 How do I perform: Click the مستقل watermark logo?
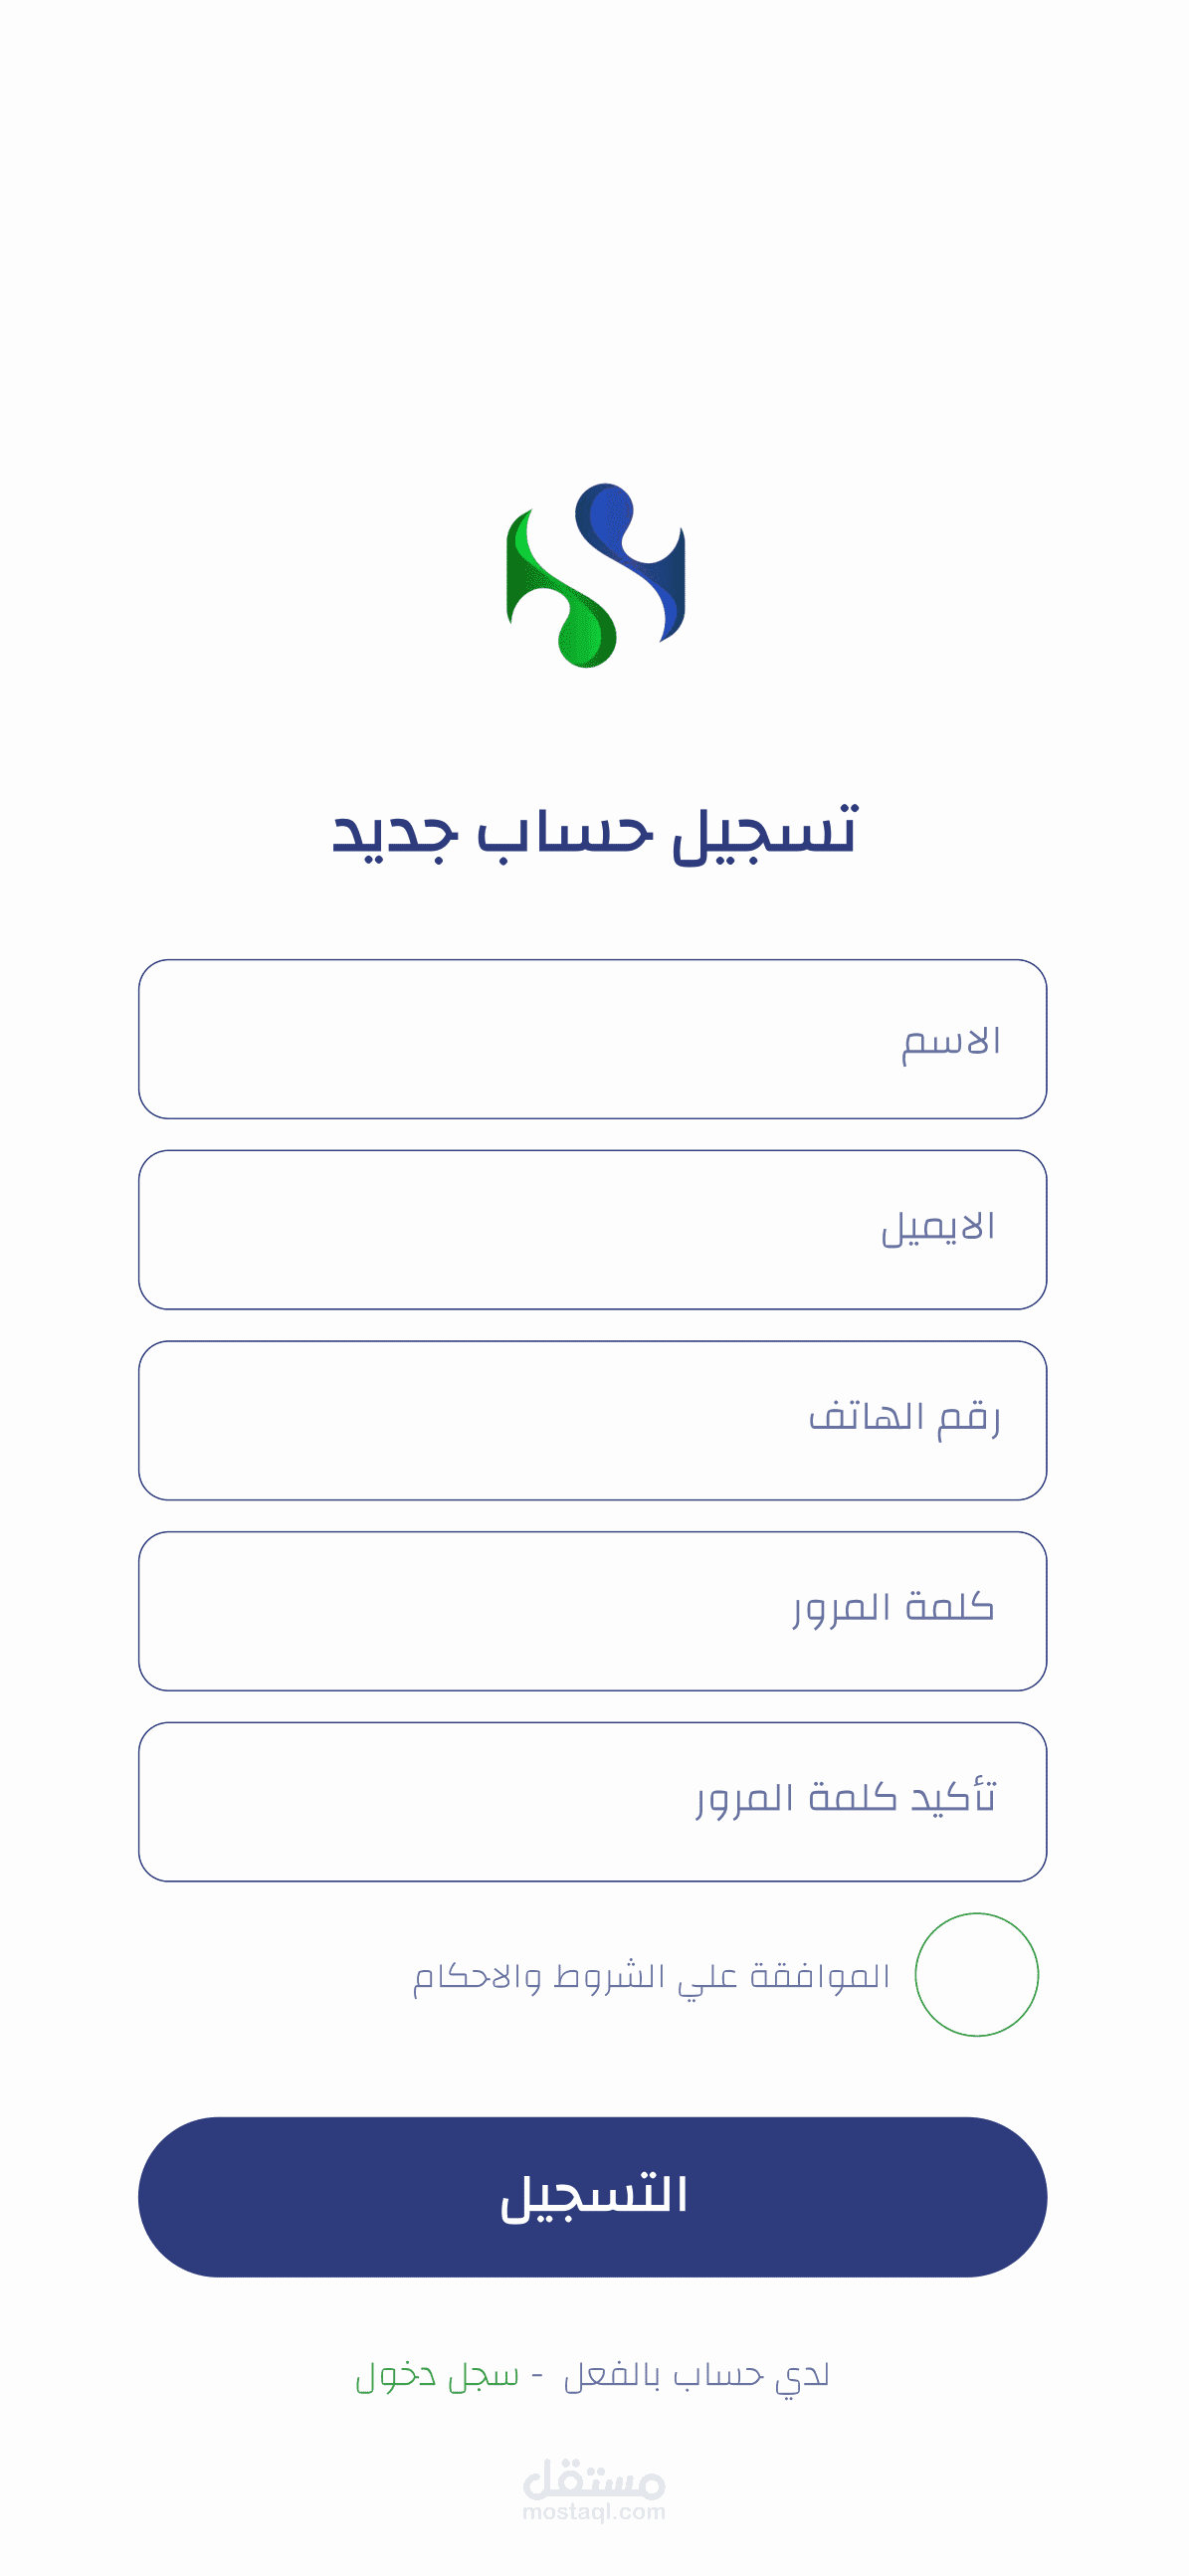point(594,2478)
